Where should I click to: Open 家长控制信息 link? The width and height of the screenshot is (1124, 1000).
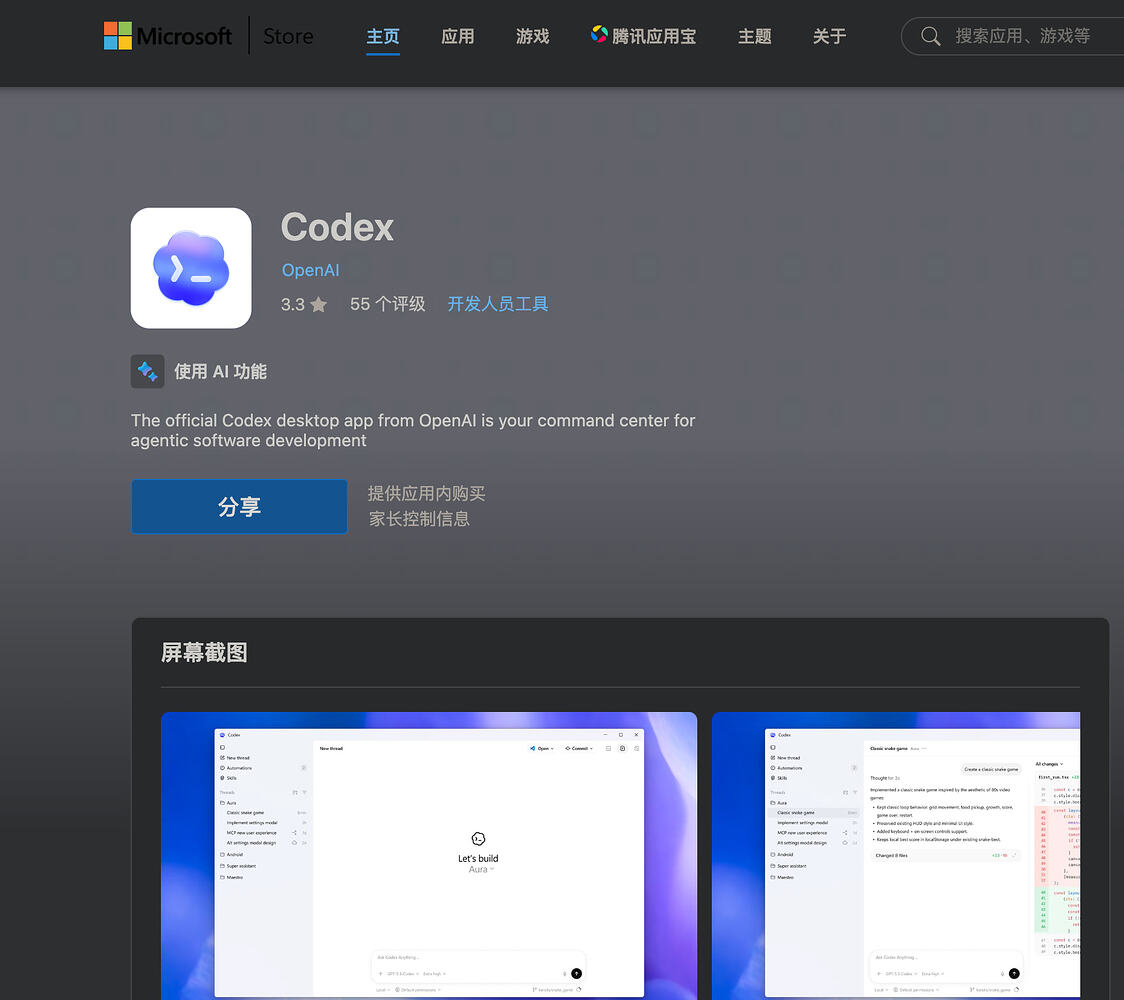point(419,519)
